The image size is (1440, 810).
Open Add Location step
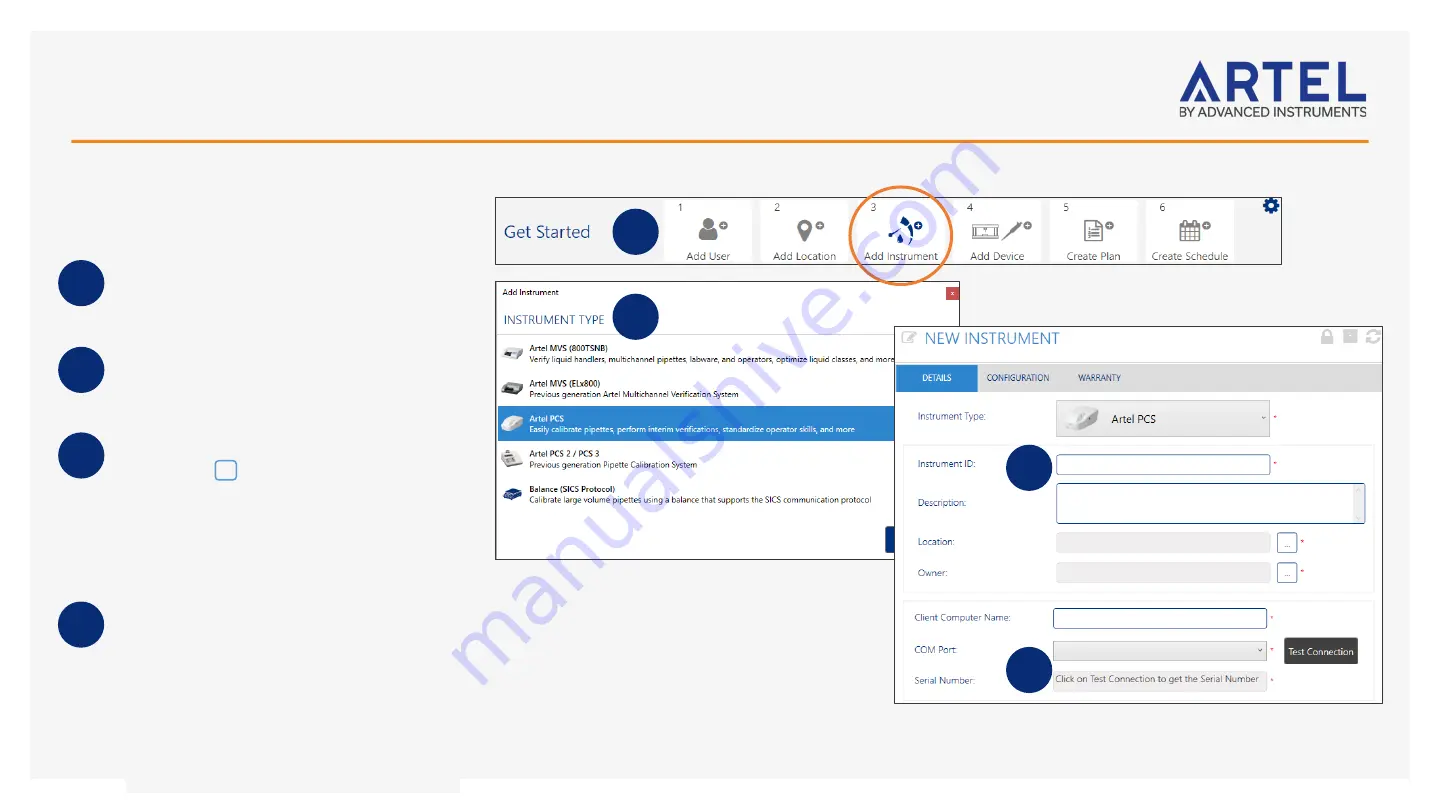pos(804,231)
